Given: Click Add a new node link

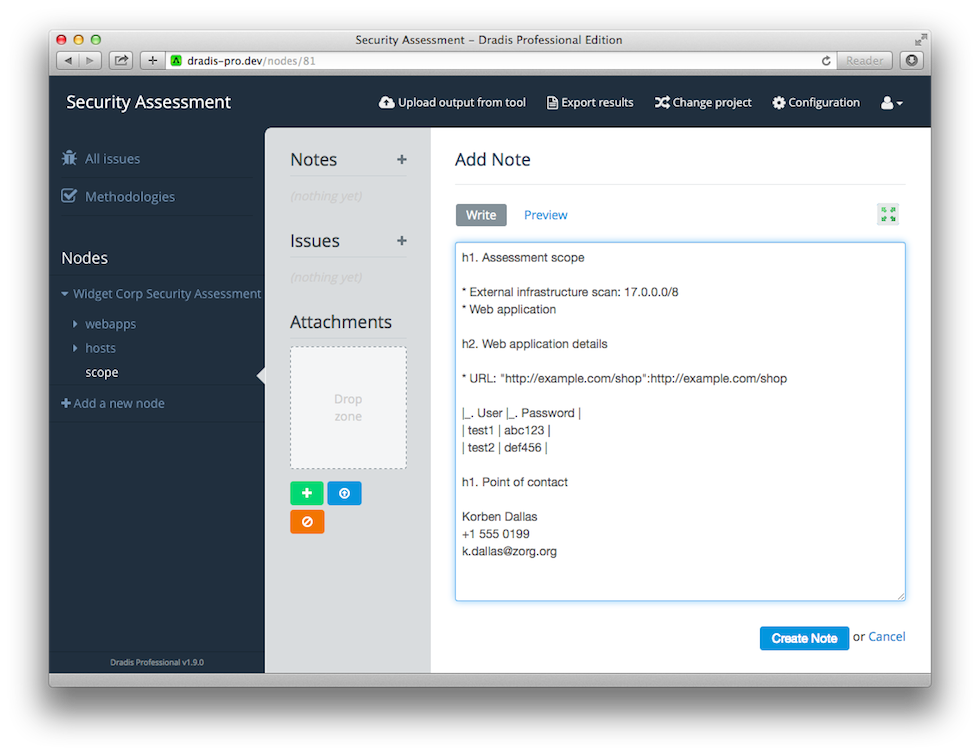Looking at the screenshot, I should tap(113, 403).
